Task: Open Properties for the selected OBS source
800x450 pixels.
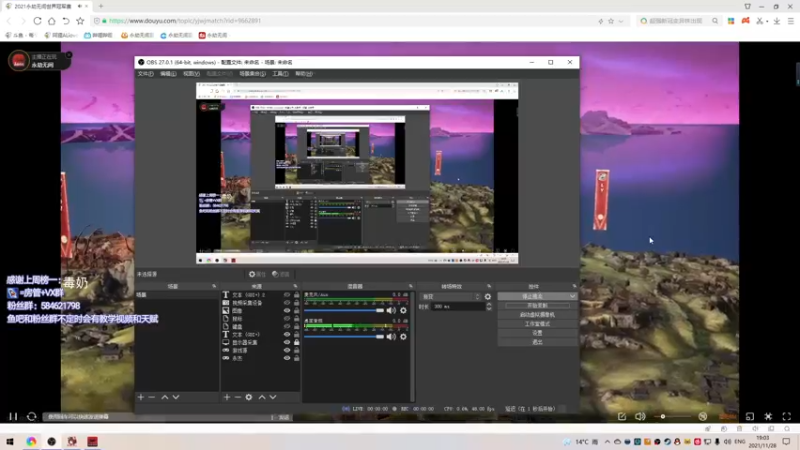Action: [257, 274]
